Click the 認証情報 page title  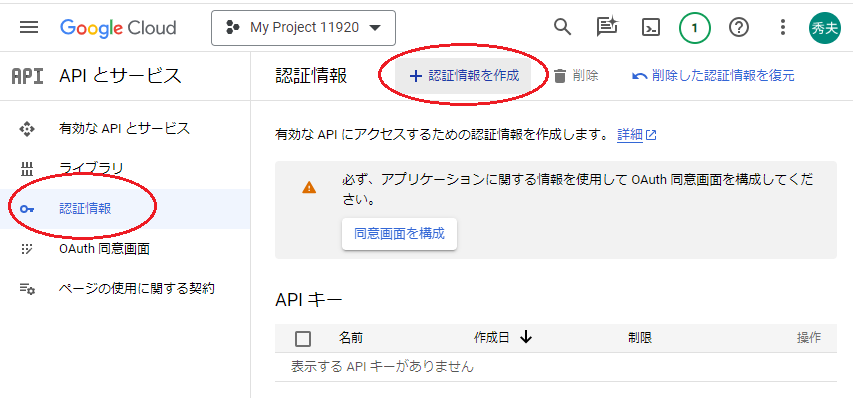[x=311, y=76]
